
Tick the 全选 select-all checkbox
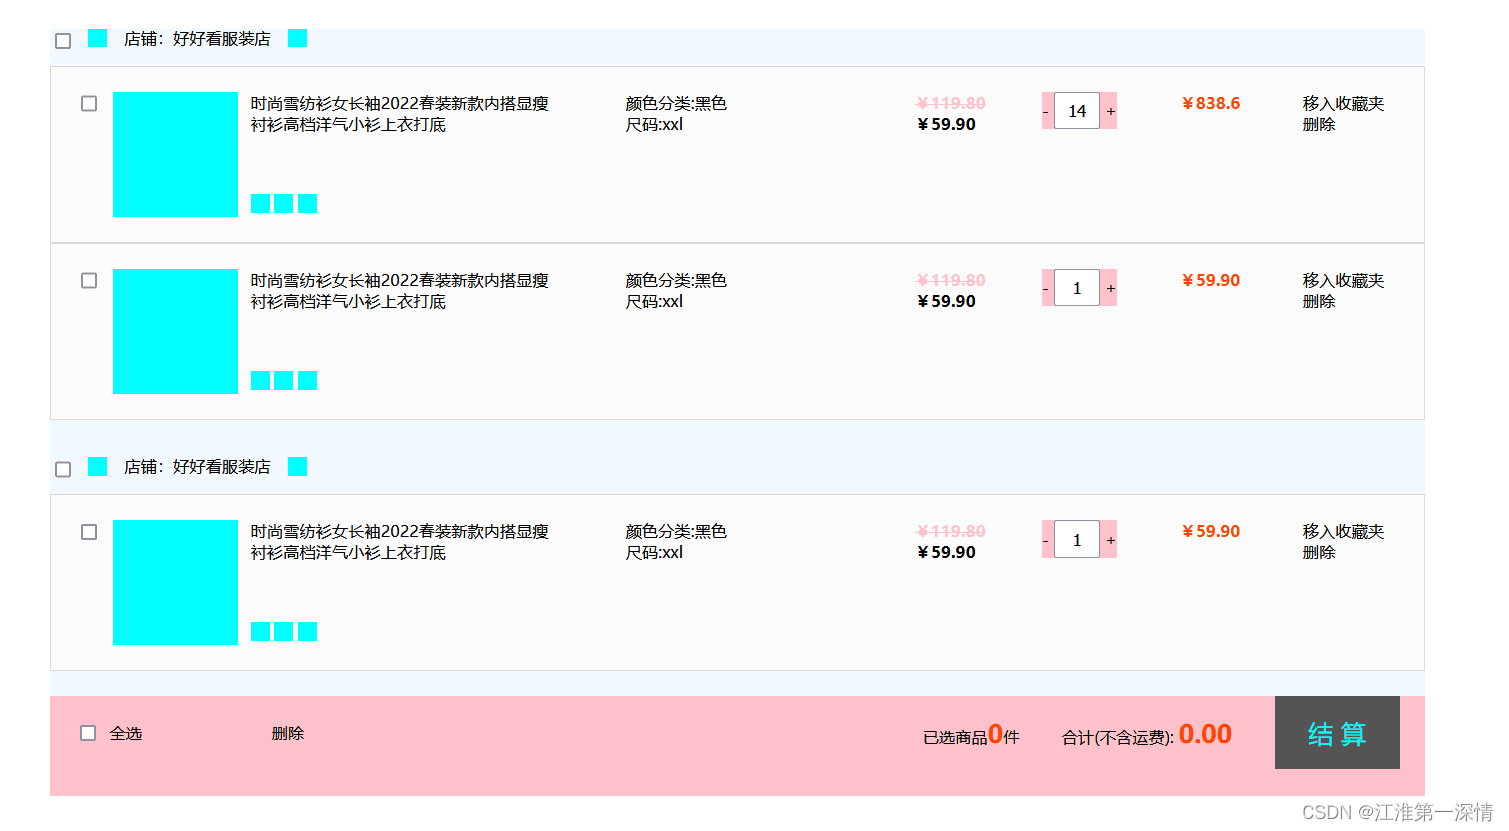[x=88, y=733]
